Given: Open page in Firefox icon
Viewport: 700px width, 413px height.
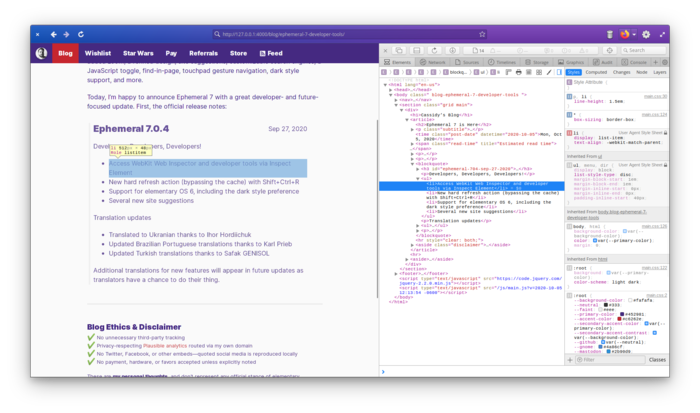Looking at the screenshot, I should tap(625, 34).
